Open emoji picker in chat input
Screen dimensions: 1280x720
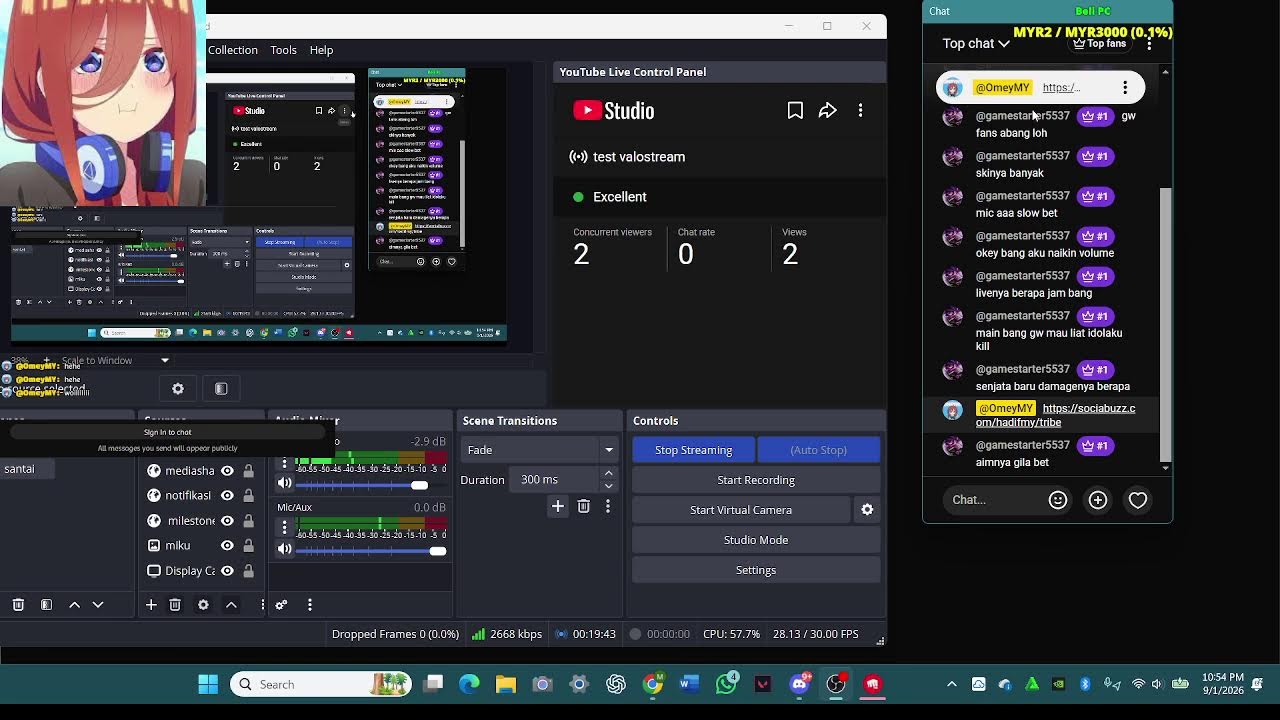[1058, 500]
